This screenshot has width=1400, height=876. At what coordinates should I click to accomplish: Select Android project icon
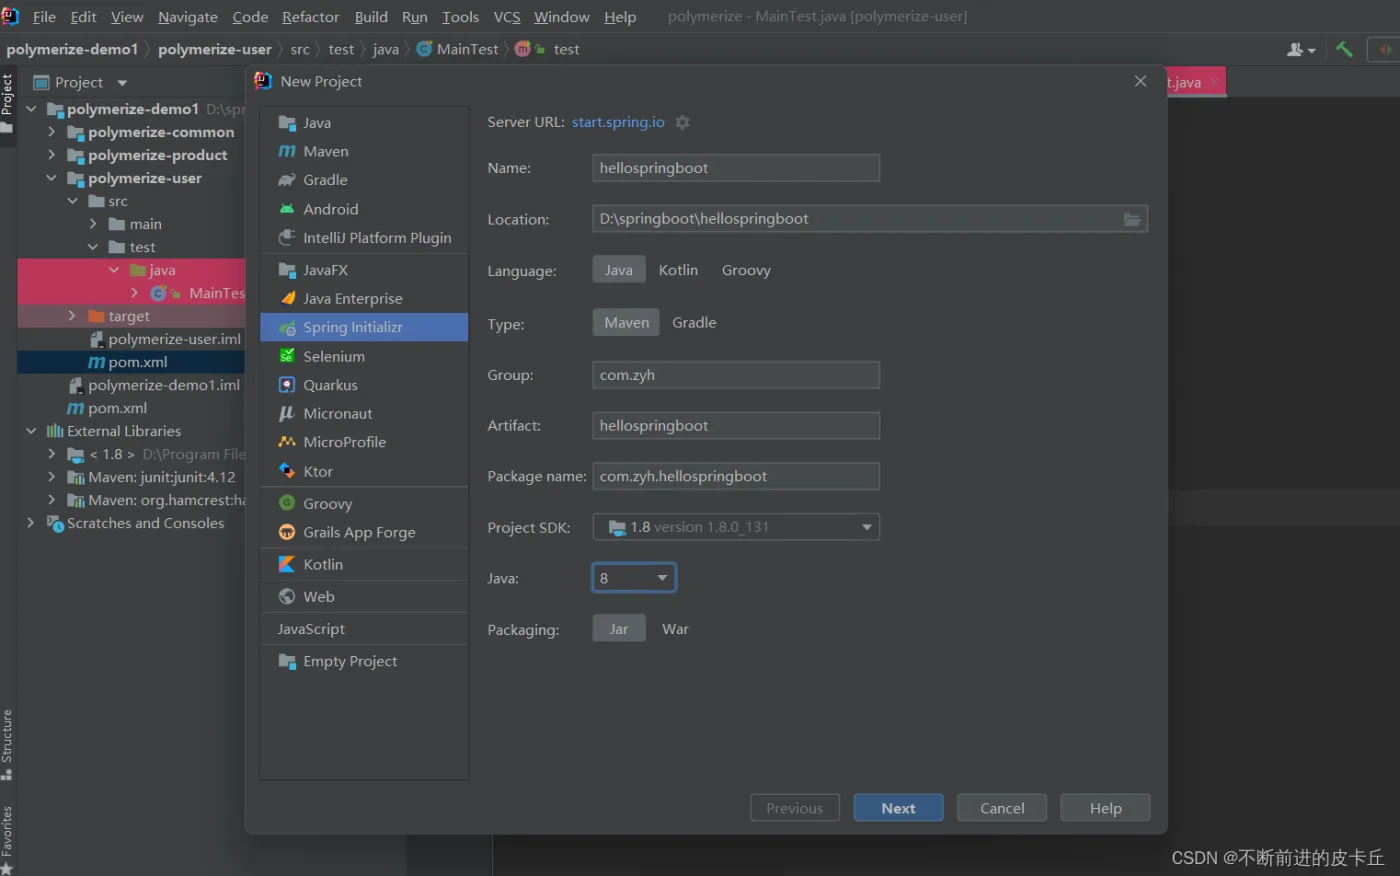(287, 209)
